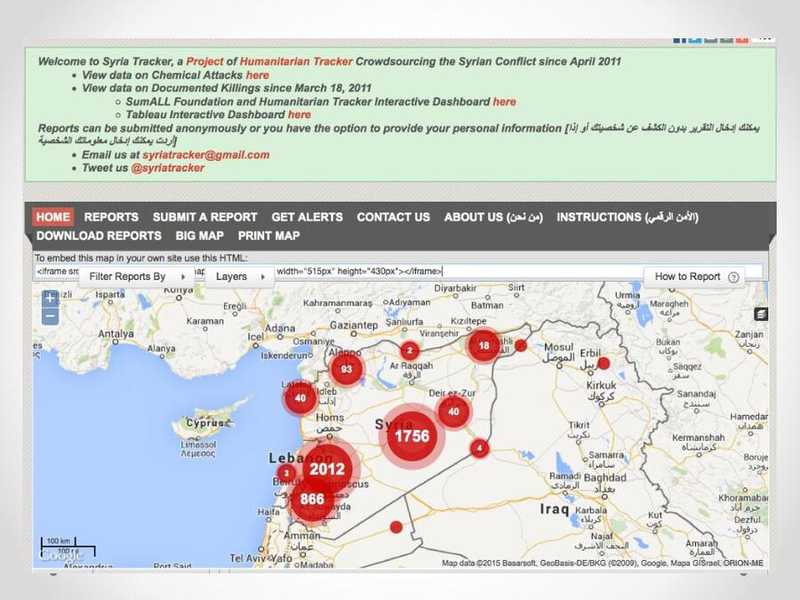
Task: Follow the Humanitarian Tracker link
Action: tap(296, 62)
